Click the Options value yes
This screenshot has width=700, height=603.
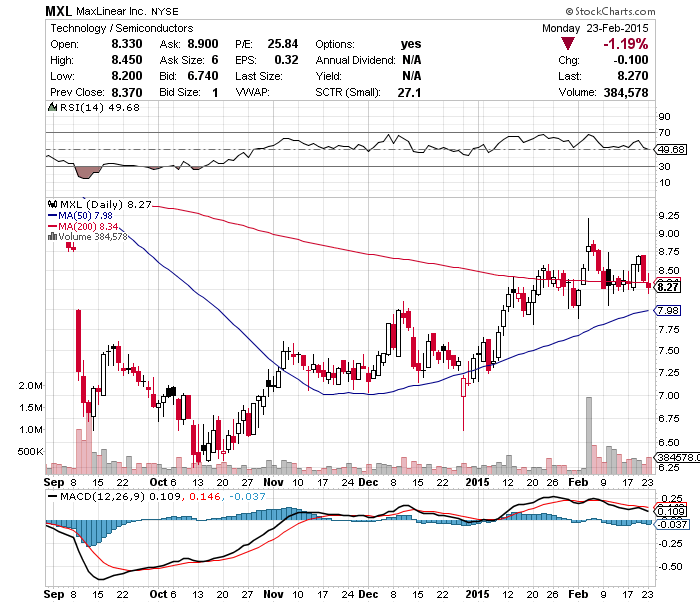[x=411, y=44]
